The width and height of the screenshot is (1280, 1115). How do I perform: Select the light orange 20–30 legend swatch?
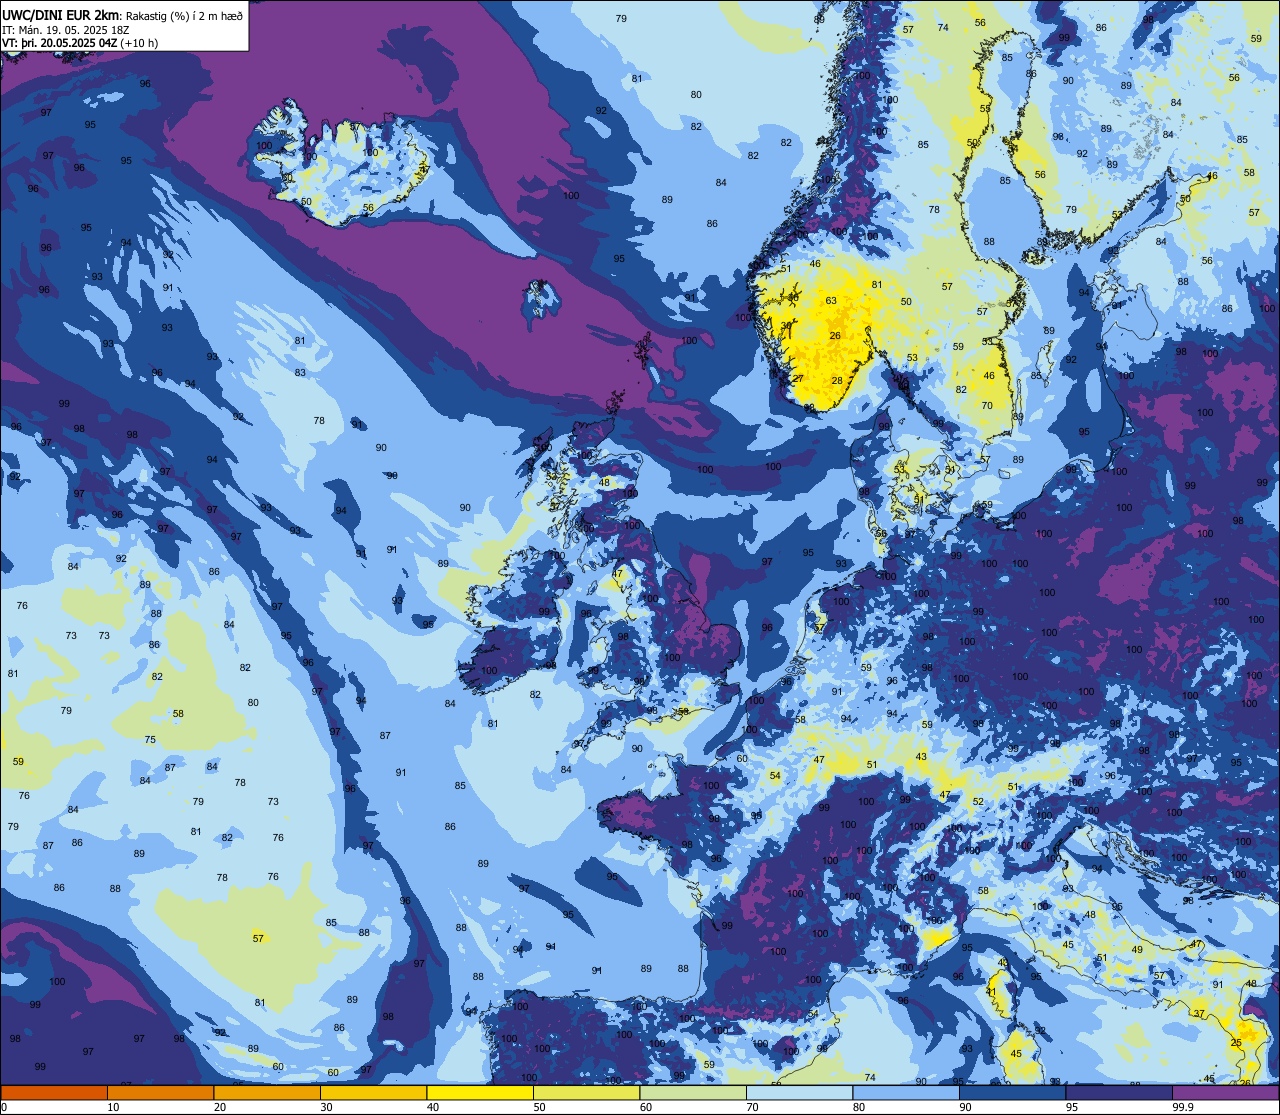tap(266, 1093)
